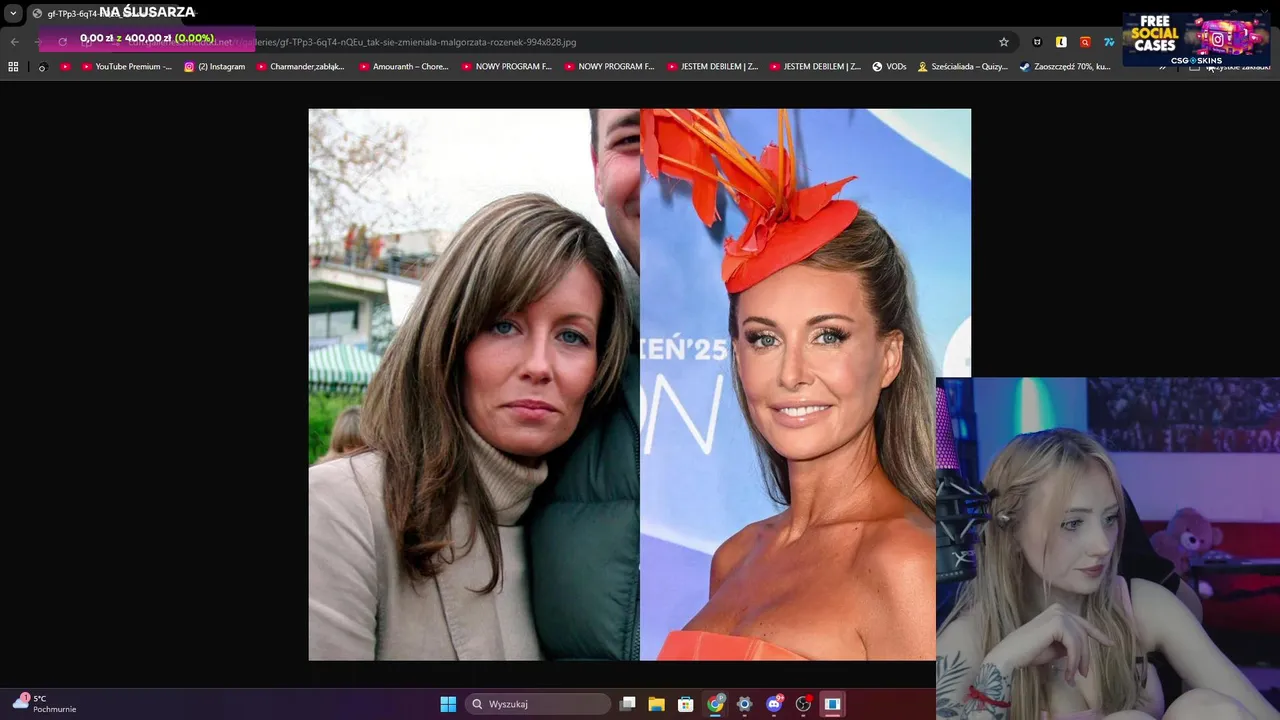Viewport: 1280px width, 720px height.
Task: Open the Chrome apps grid in the bookmarks bar
Action: pos(13,67)
